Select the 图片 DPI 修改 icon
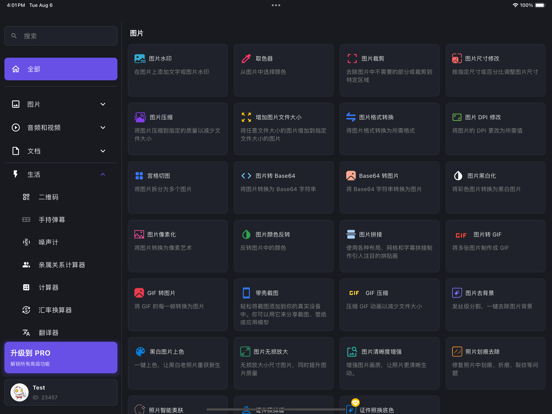 click(x=457, y=117)
